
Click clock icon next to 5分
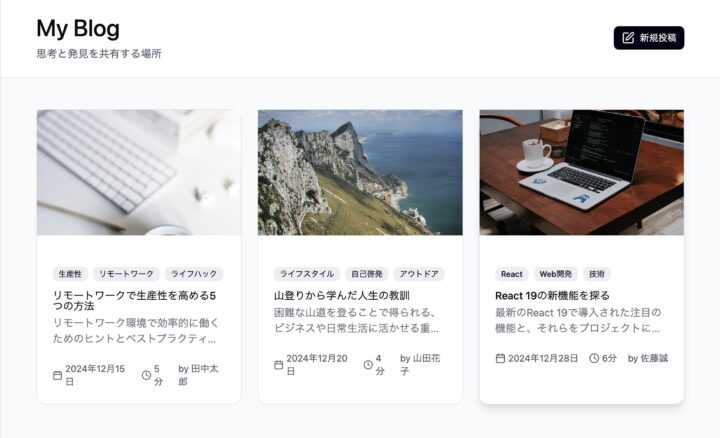pos(146,375)
